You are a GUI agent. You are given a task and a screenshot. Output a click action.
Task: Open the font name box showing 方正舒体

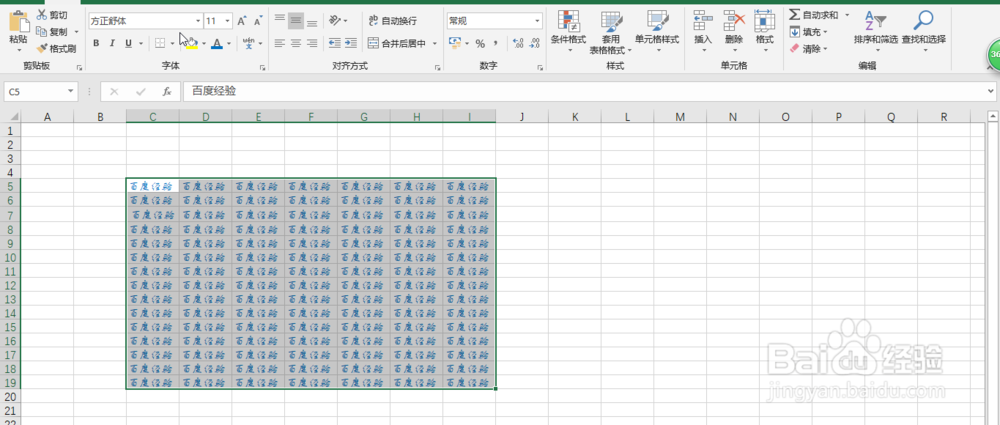[x=146, y=21]
